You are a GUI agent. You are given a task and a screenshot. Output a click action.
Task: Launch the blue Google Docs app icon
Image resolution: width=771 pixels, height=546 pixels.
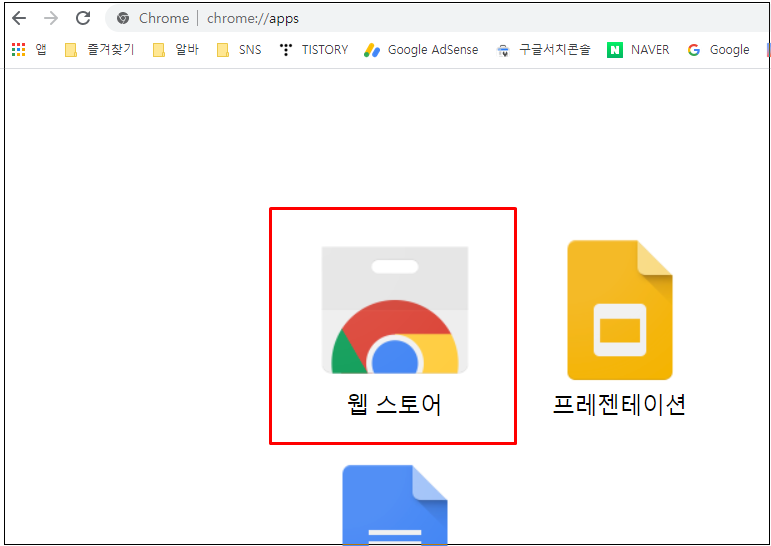pos(395,505)
